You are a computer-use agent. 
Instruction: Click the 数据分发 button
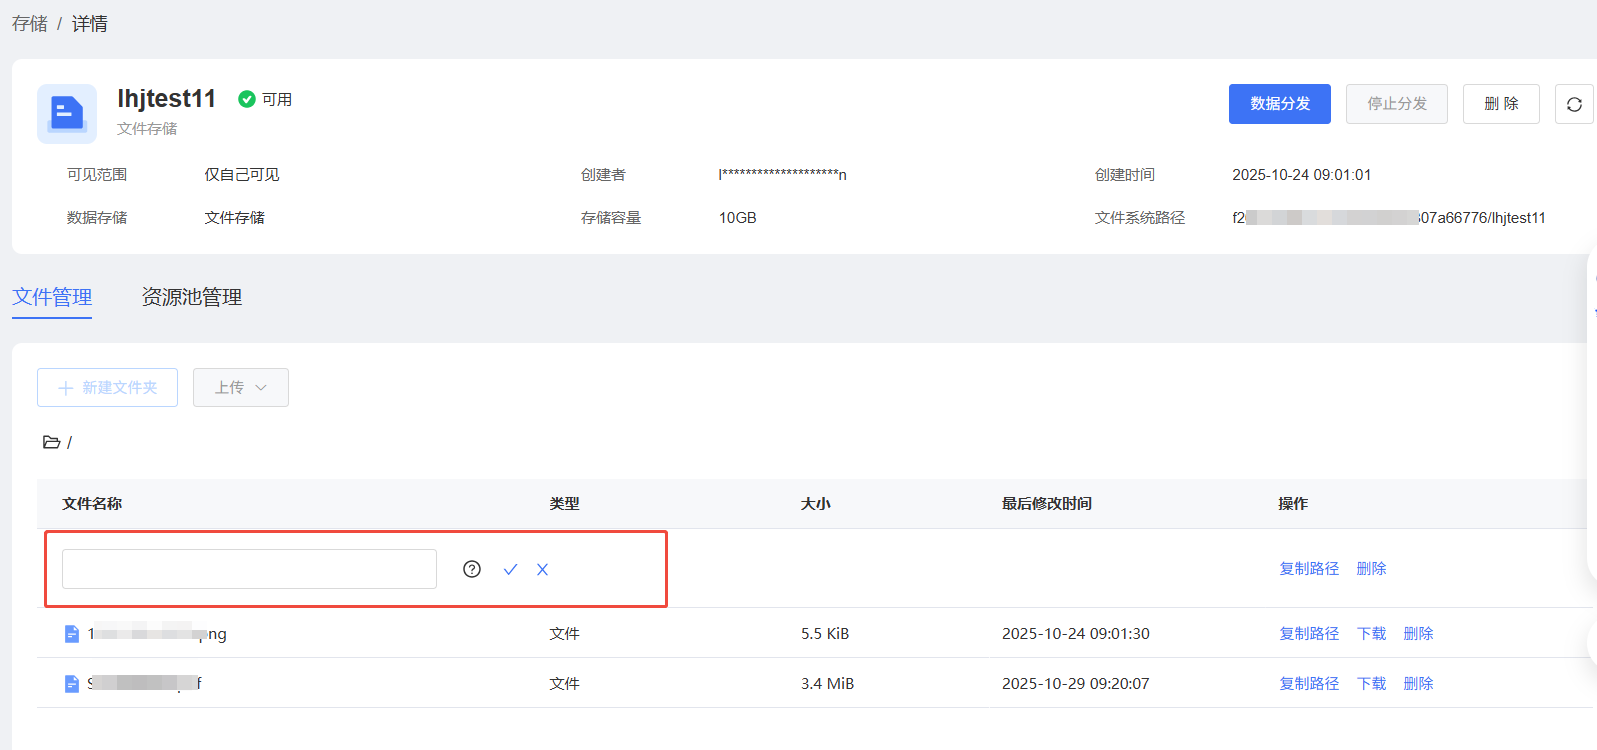(x=1279, y=104)
